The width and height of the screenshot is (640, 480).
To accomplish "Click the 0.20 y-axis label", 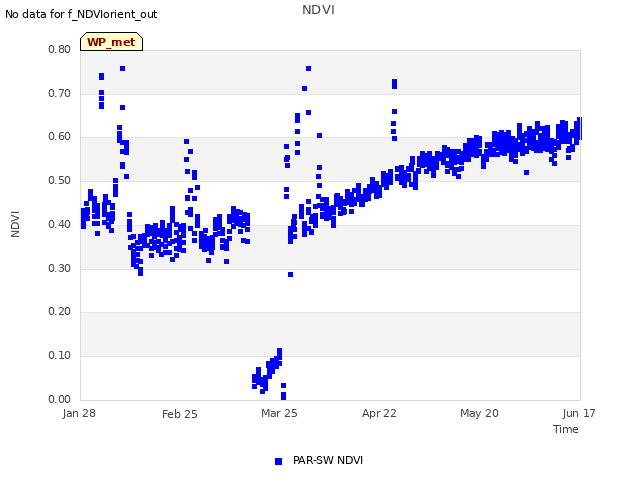I will [59, 311].
